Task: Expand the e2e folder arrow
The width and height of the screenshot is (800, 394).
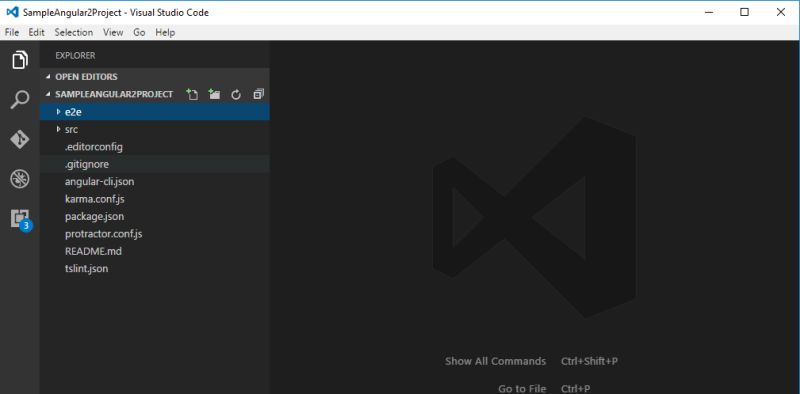Action: click(x=59, y=111)
